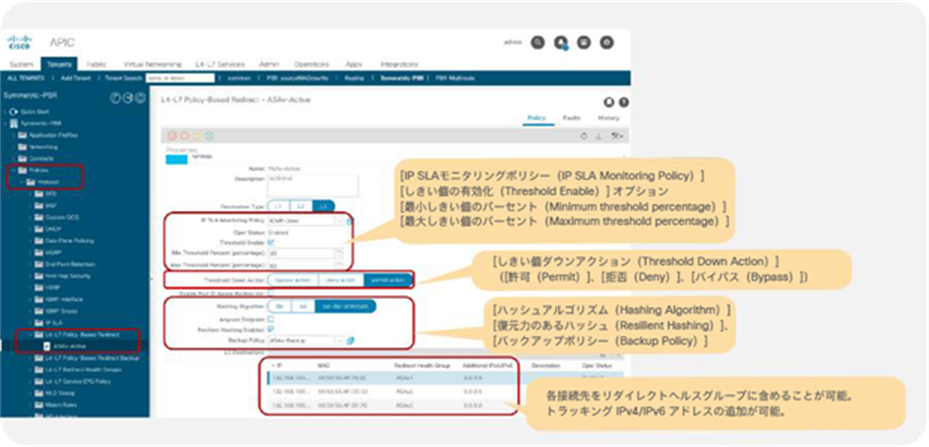This screenshot has width=929, height=447.
Task: Click the search magnifier icon beside admin
Action: click(x=537, y=43)
